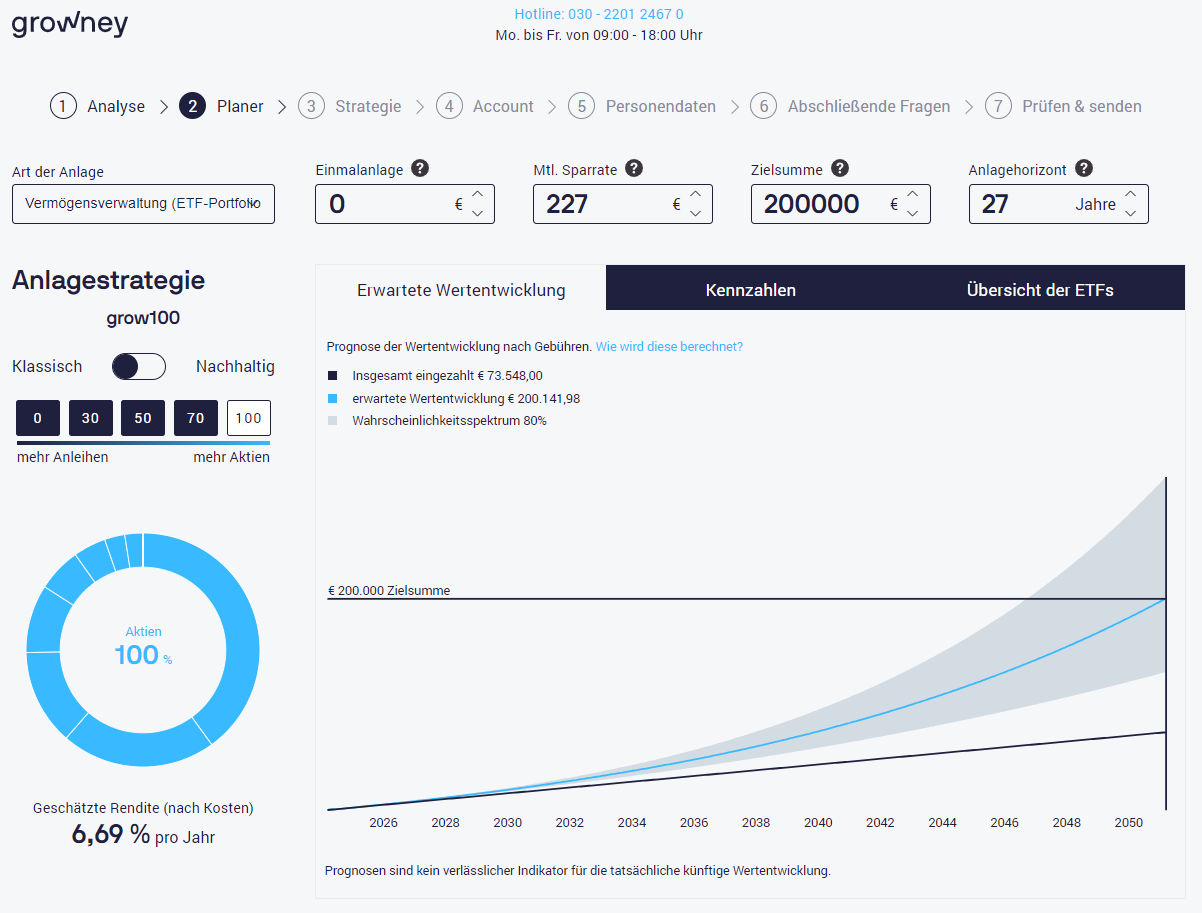Click the growney logo
1202x913 pixels.
click(x=70, y=23)
